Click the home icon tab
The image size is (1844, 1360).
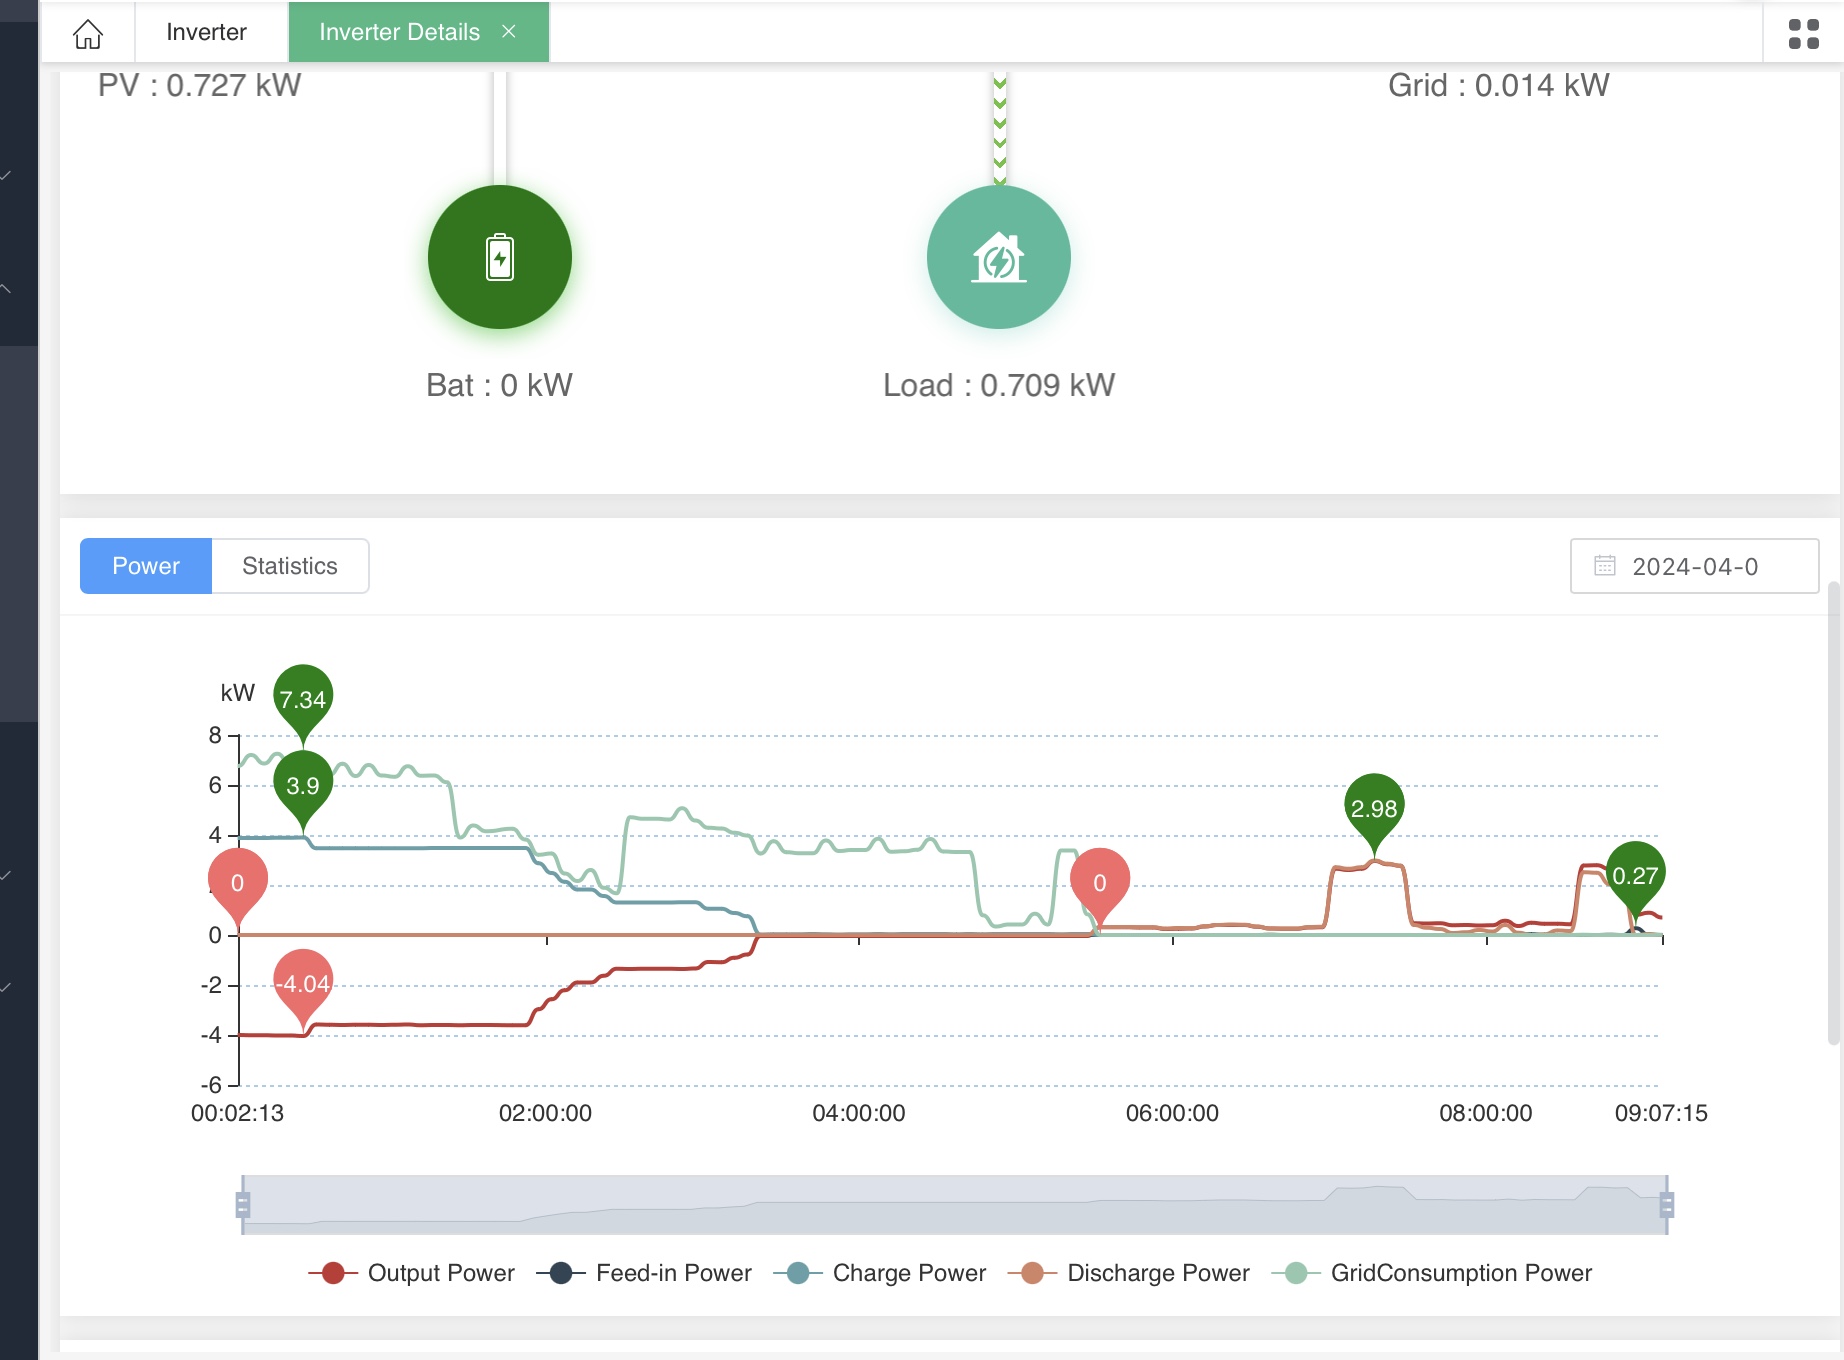[88, 33]
